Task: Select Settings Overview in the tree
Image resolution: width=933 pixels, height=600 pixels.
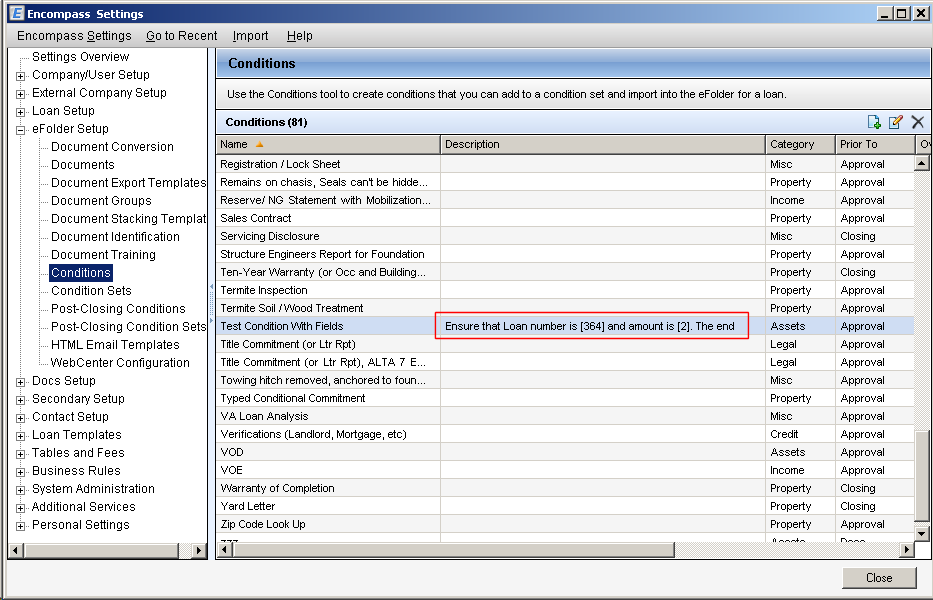Action: (80, 57)
